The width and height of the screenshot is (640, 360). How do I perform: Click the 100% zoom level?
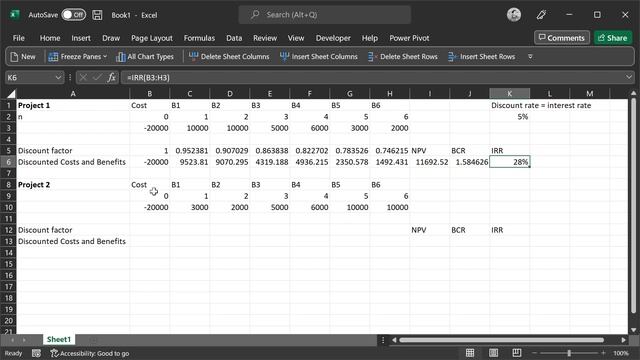[621, 353]
